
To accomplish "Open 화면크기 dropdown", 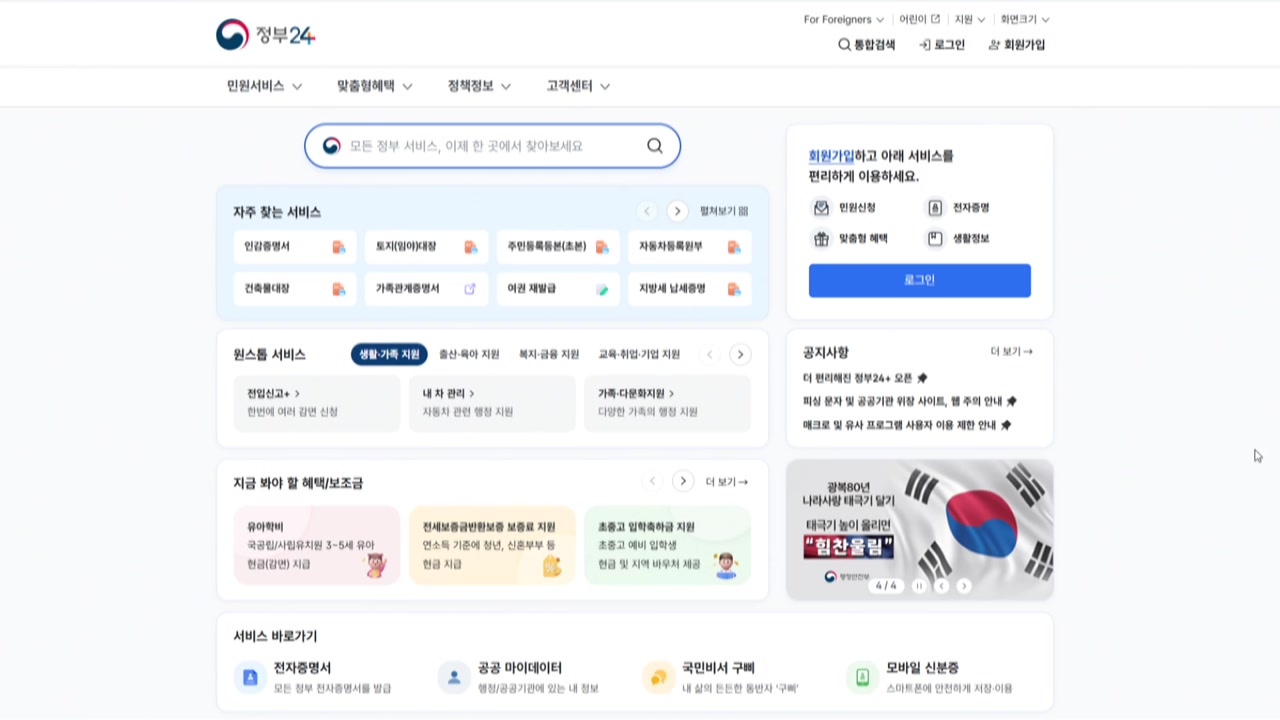I will pyautogui.click(x=1025, y=19).
